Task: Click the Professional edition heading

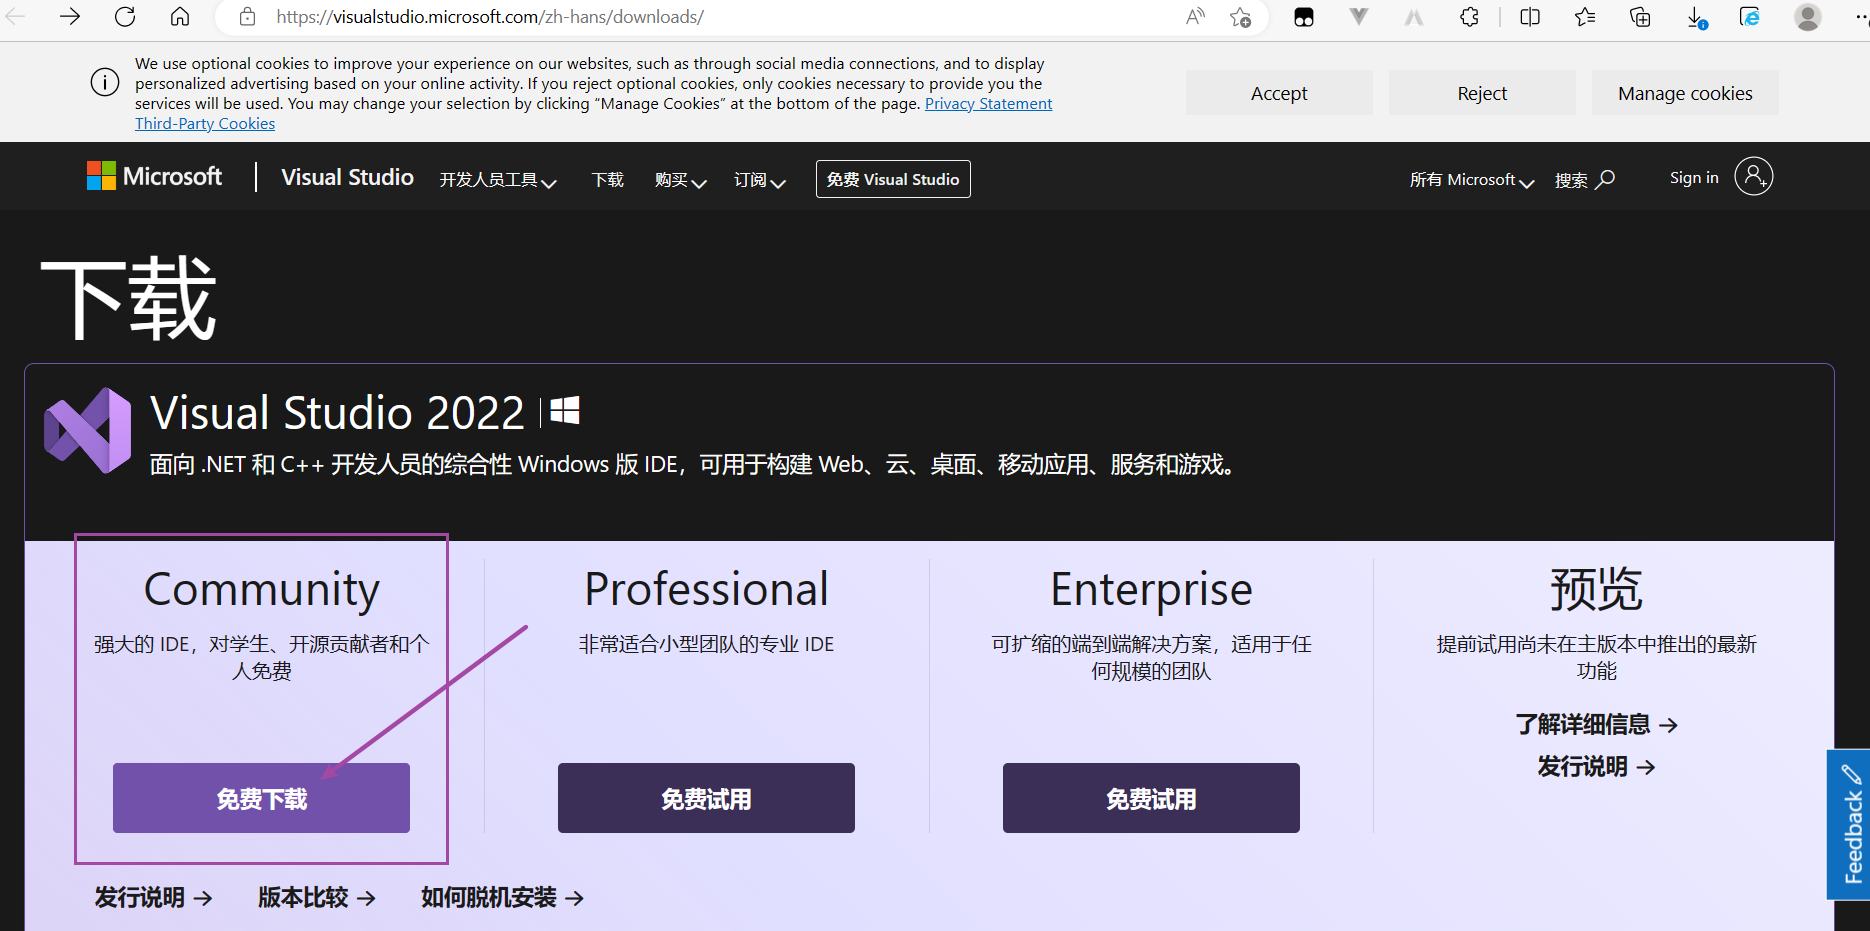Action: pyautogui.click(x=706, y=589)
